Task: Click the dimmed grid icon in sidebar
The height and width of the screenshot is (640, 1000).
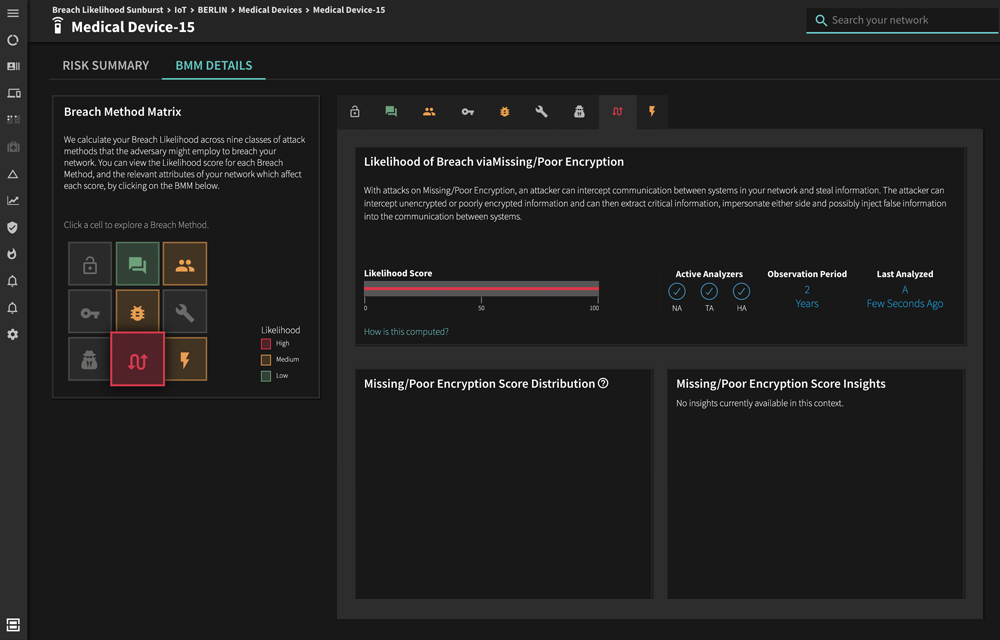Action: (x=13, y=119)
